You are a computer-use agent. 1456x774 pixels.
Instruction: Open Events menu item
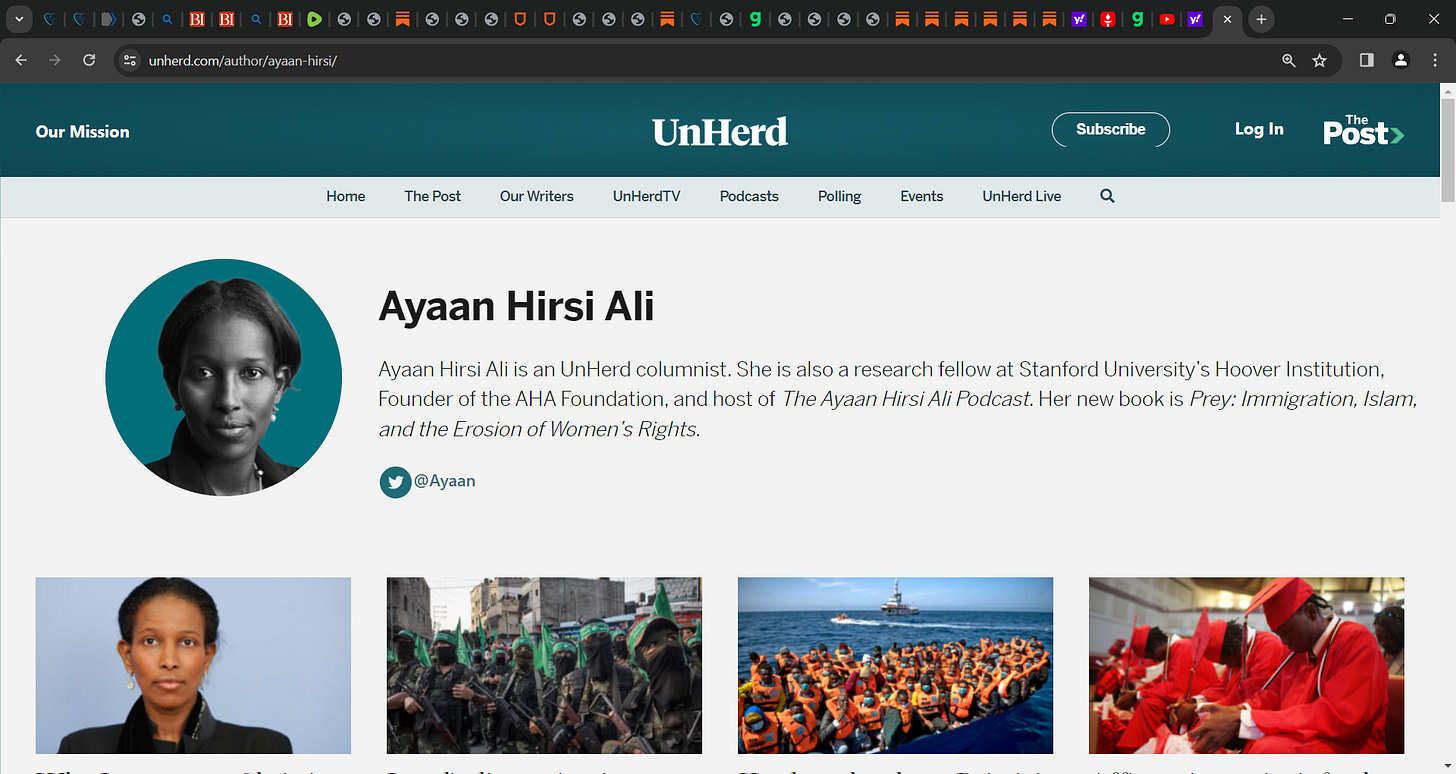pos(921,196)
